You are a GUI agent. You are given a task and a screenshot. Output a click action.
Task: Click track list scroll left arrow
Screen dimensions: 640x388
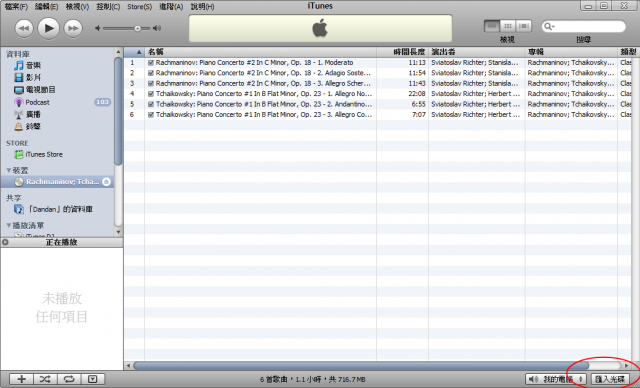click(128, 366)
